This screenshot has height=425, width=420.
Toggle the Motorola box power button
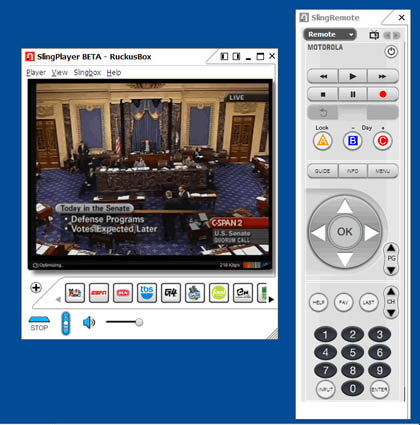pyautogui.click(x=391, y=52)
